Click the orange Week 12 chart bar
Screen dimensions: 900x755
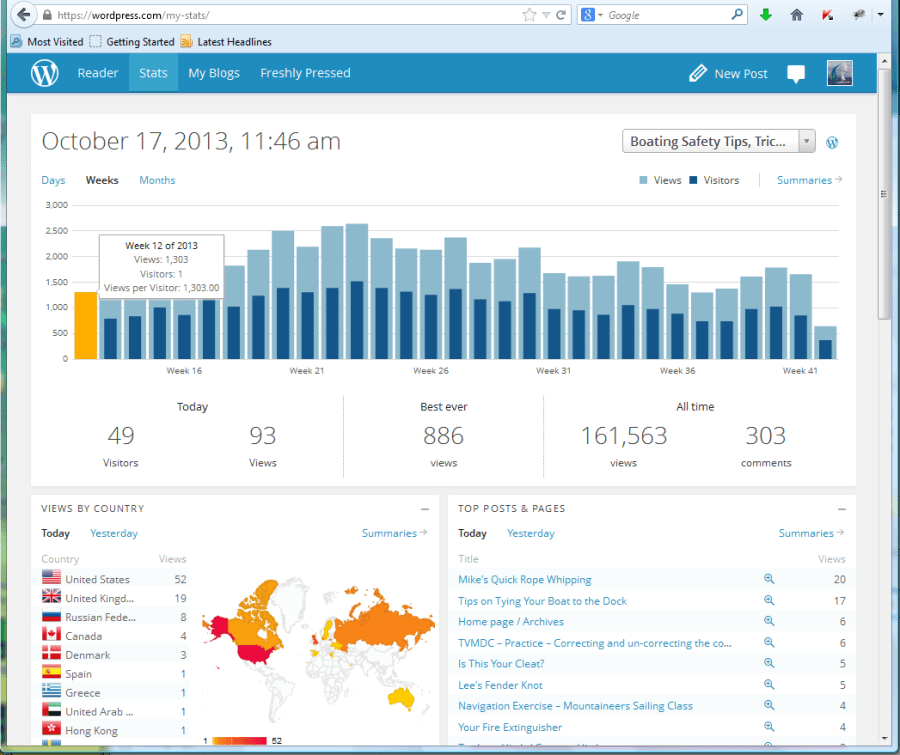(85, 325)
